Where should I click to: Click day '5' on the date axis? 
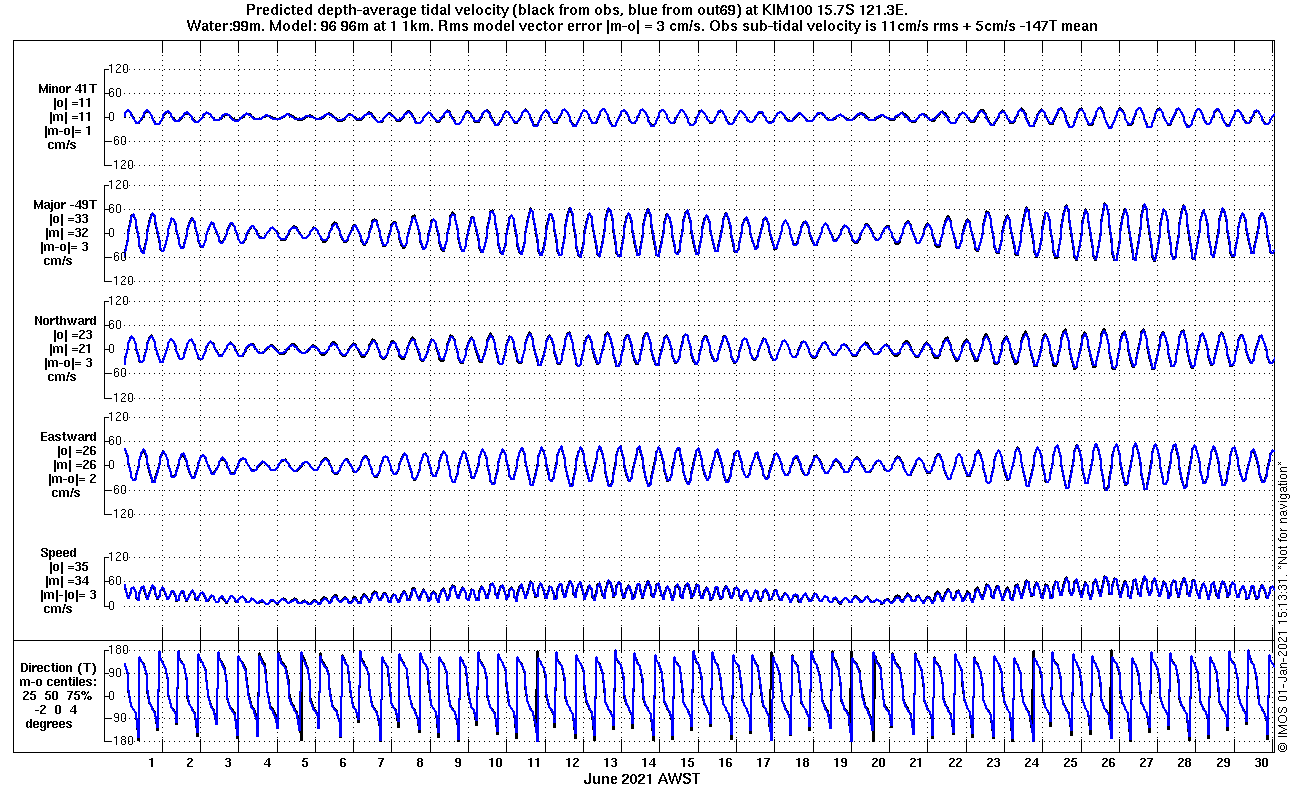(305, 762)
